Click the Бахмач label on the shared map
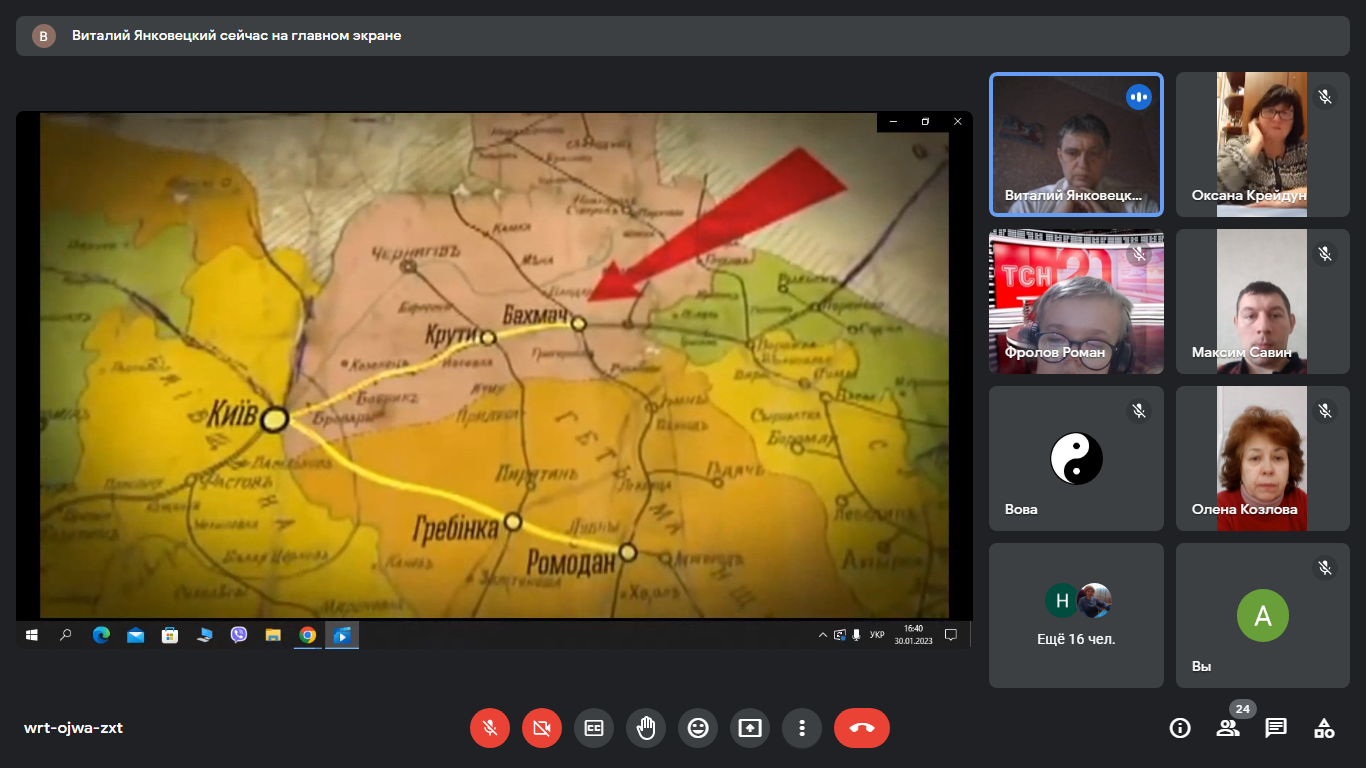 point(535,316)
